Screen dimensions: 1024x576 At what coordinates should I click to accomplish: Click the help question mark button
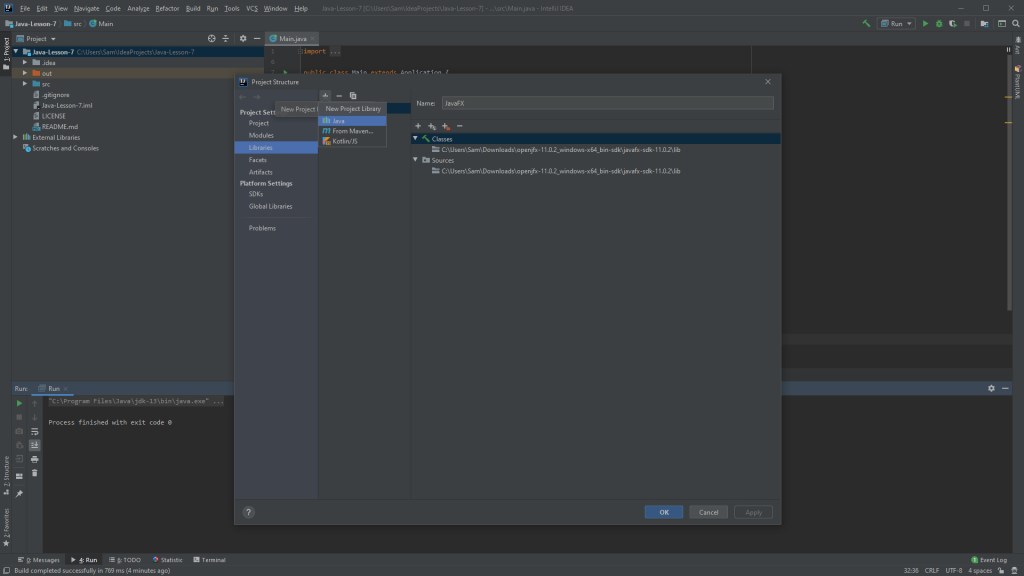pos(248,512)
